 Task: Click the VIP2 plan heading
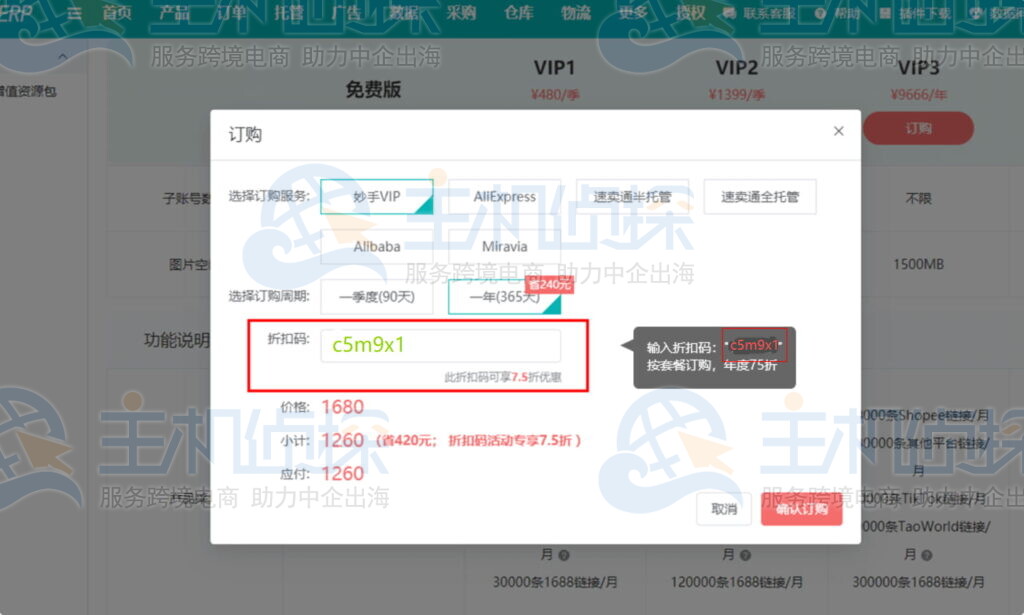click(737, 68)
